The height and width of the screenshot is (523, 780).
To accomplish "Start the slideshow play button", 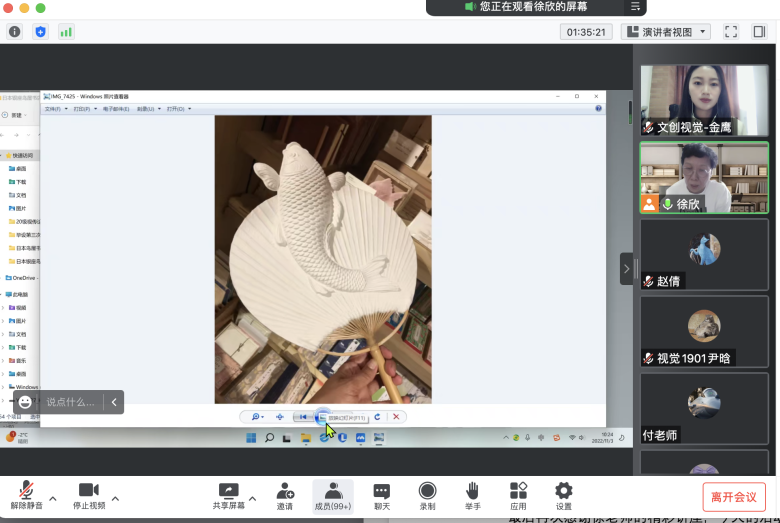I will (322, 417).
